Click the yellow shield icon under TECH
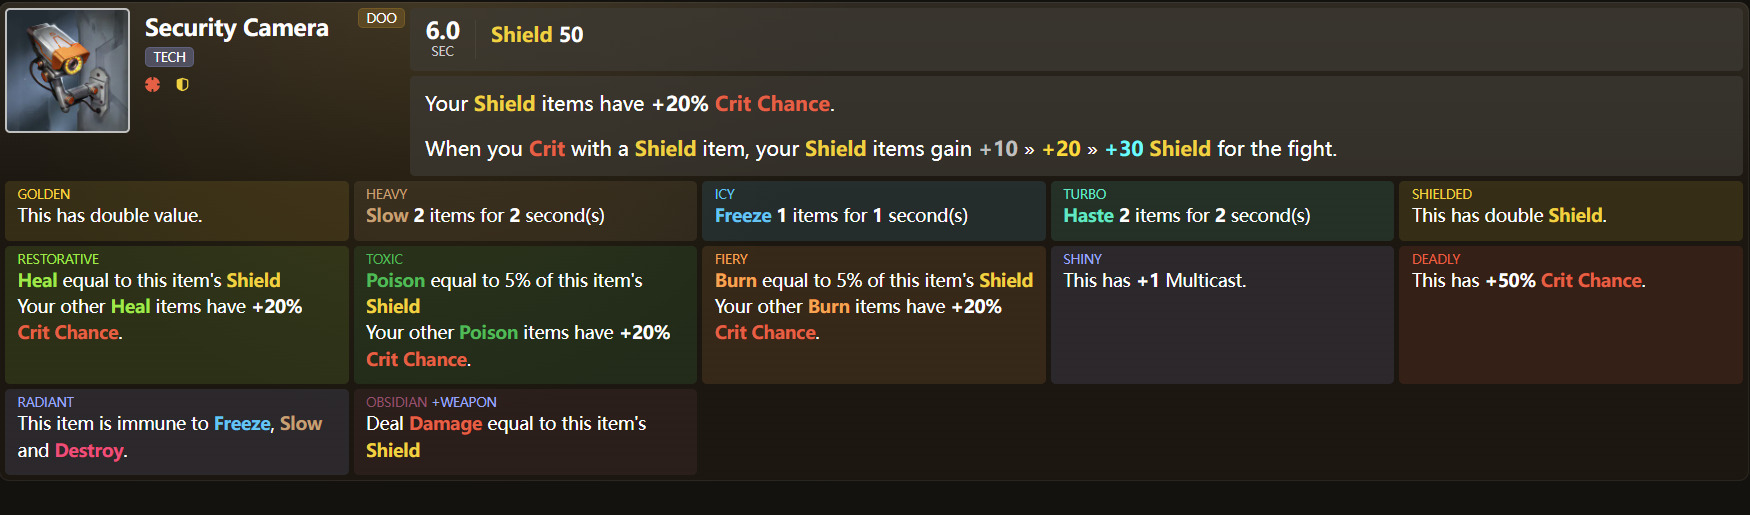Image resolution: width=1750 pixels, height=515 pixels. 182,85
